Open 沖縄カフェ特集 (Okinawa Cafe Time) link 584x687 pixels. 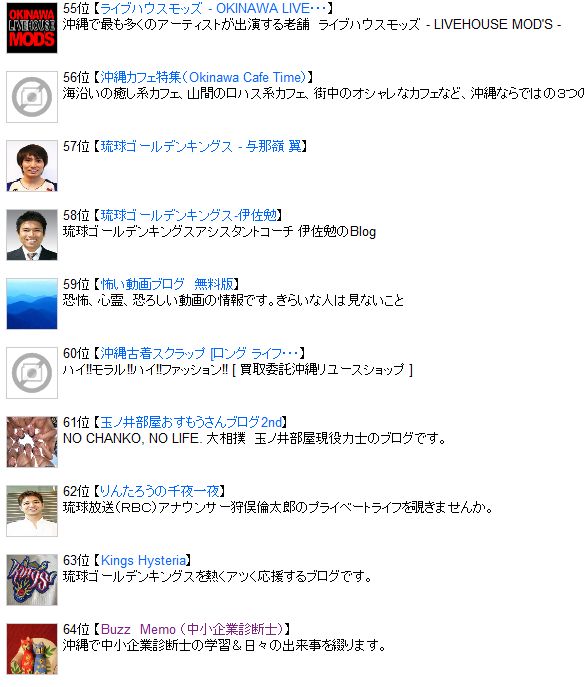pyautogui.click(x=203, y=77)
